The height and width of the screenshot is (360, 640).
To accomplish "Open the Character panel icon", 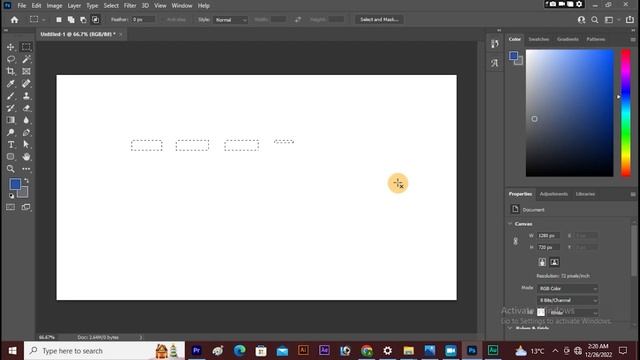I will 495,63.
